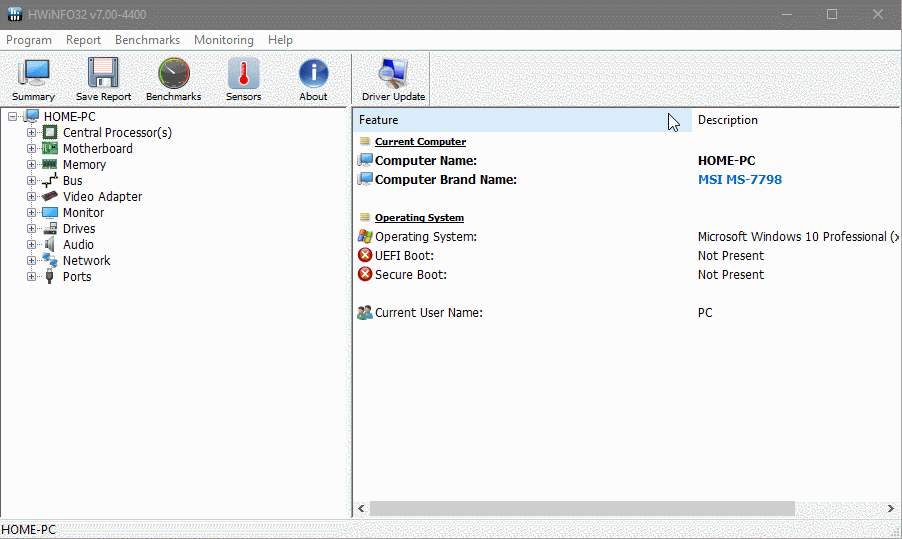Expand the Network node
This screenshot has height=539, width=902.
(x=31, y=261)
